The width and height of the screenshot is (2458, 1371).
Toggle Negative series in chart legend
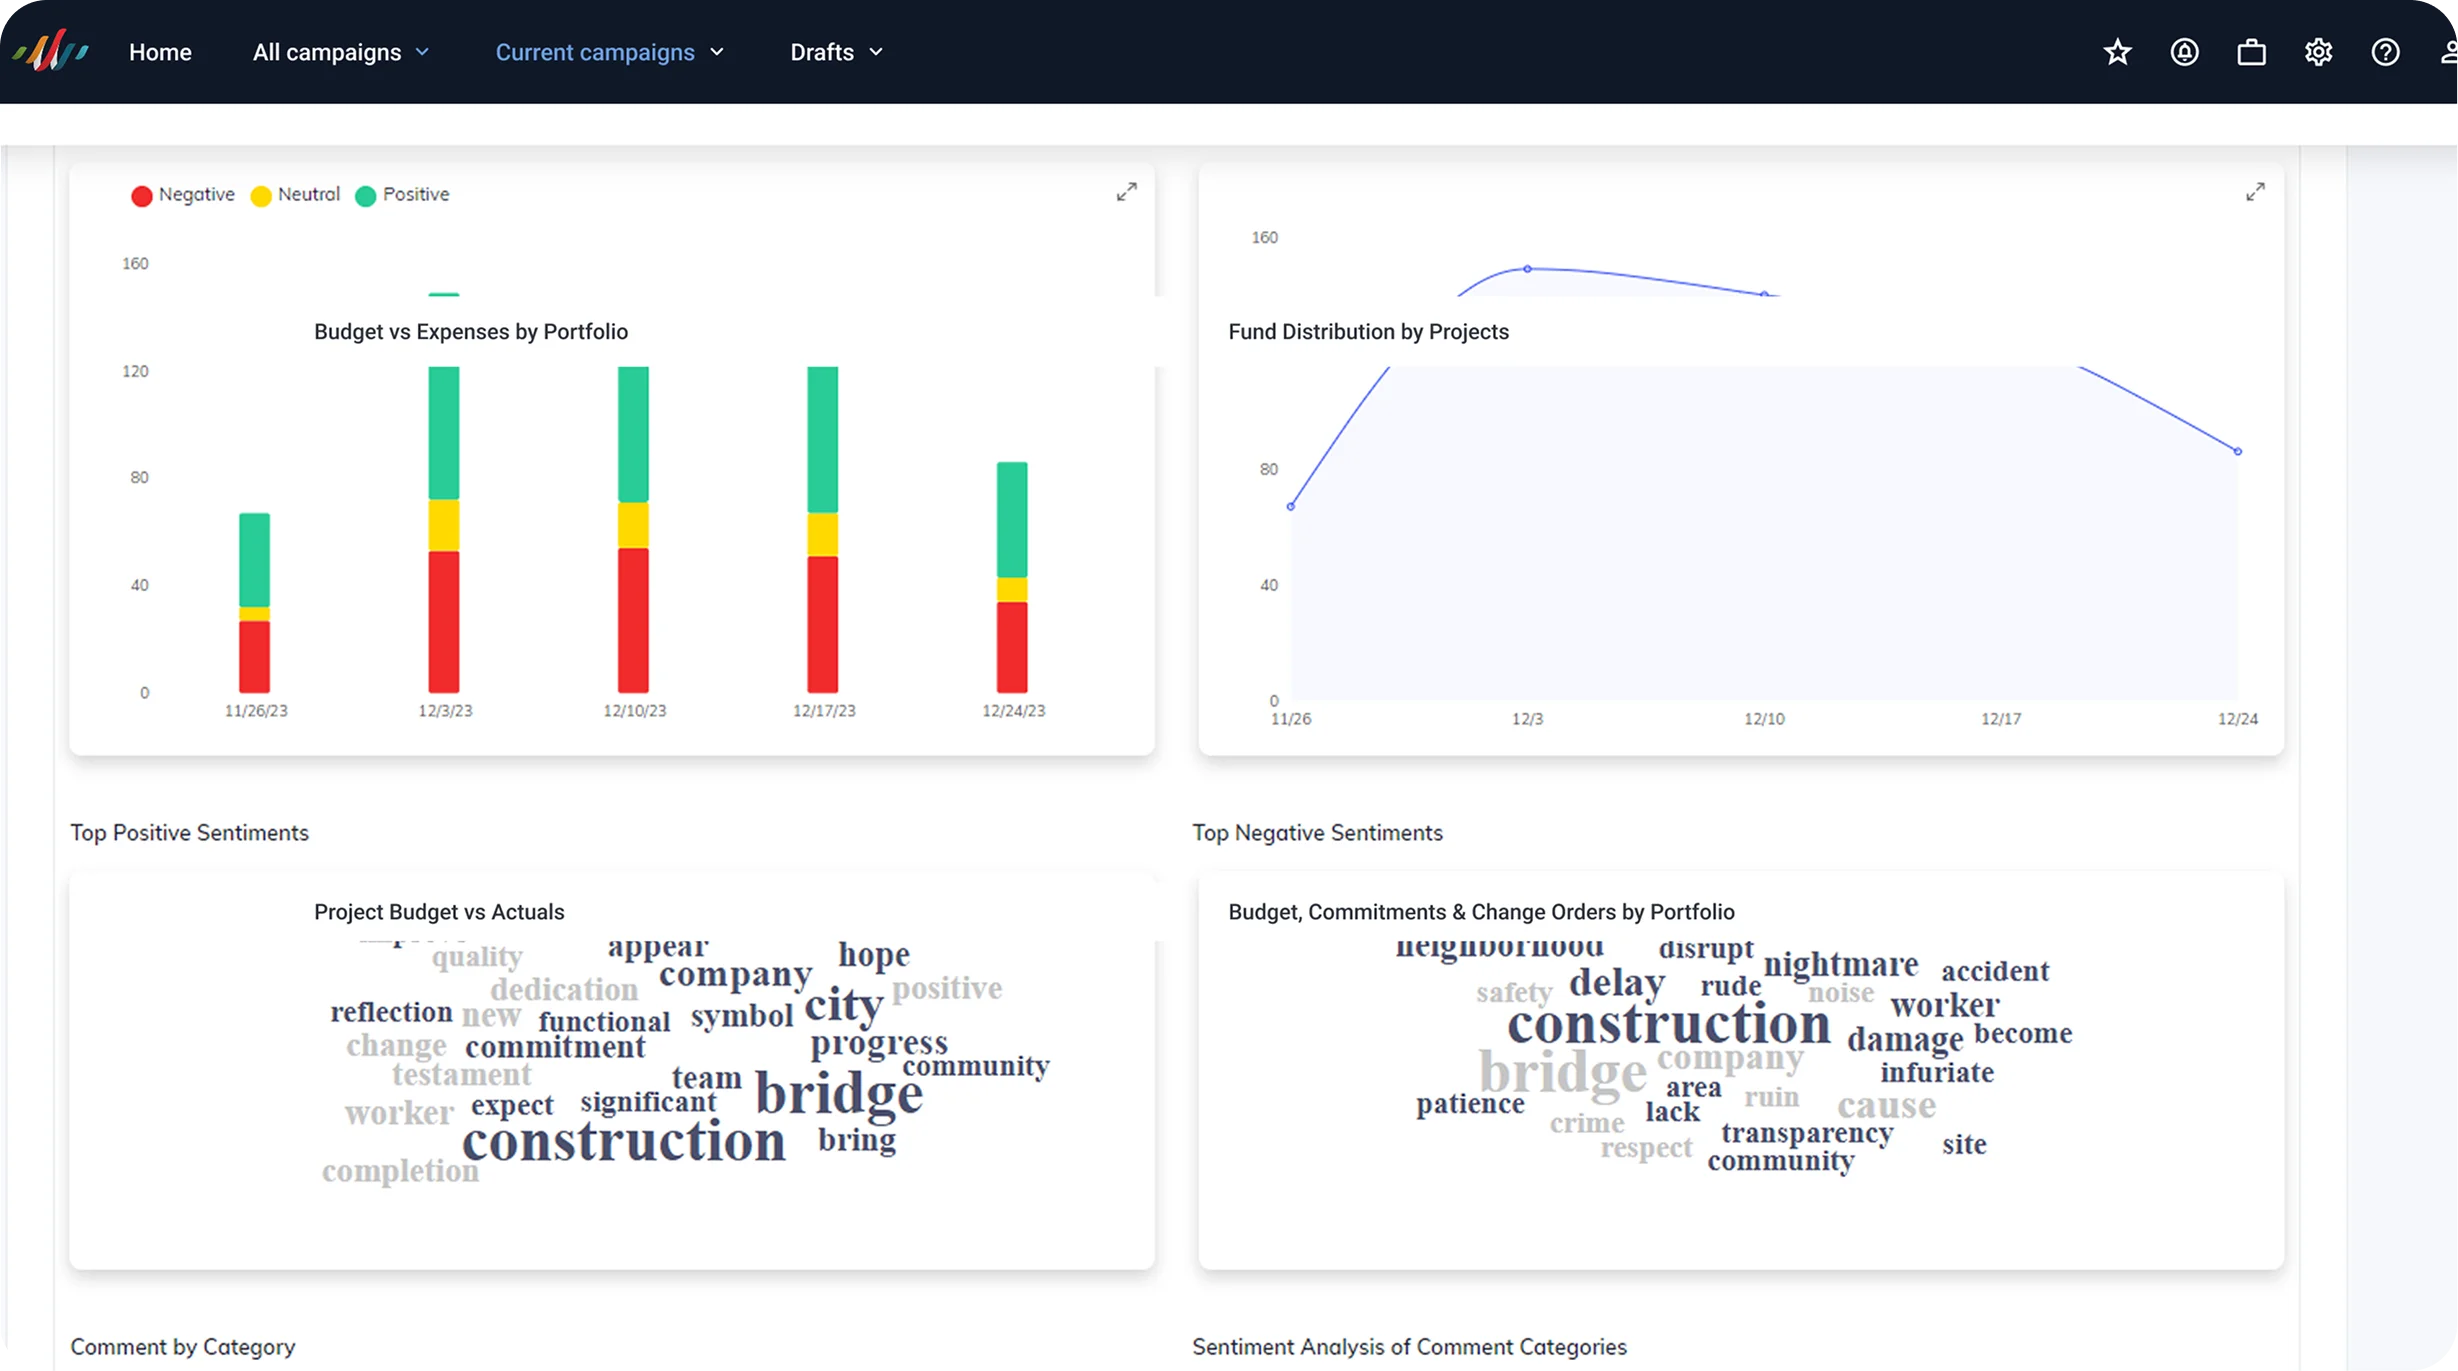pyautogui.click(x=183, y=195)
